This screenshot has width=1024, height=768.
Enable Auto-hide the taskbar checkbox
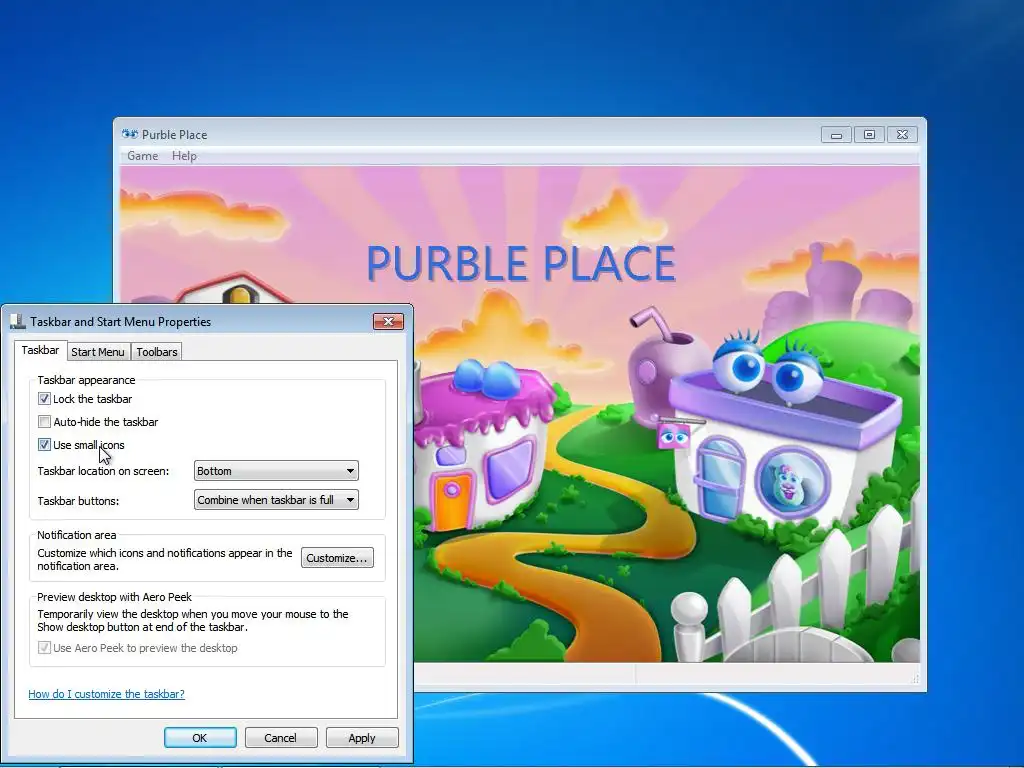click(44, 422)
